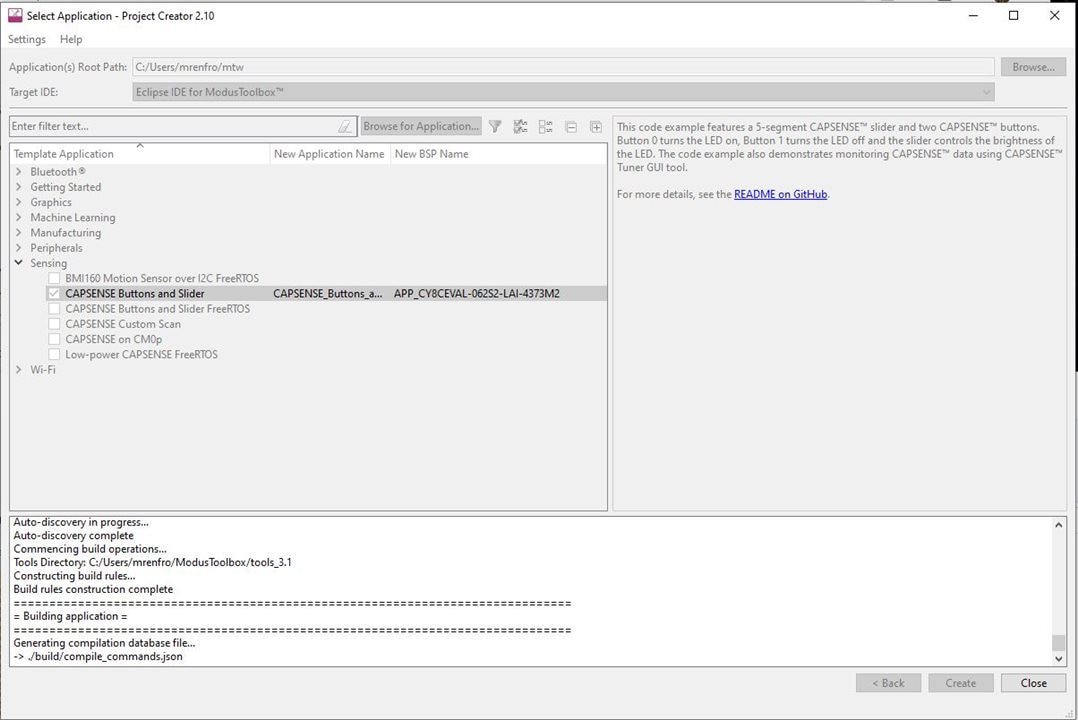This screenshot has height=720, width=1078.
Task: Click the collapse all tree icon
Action: [x=571, y=127]
